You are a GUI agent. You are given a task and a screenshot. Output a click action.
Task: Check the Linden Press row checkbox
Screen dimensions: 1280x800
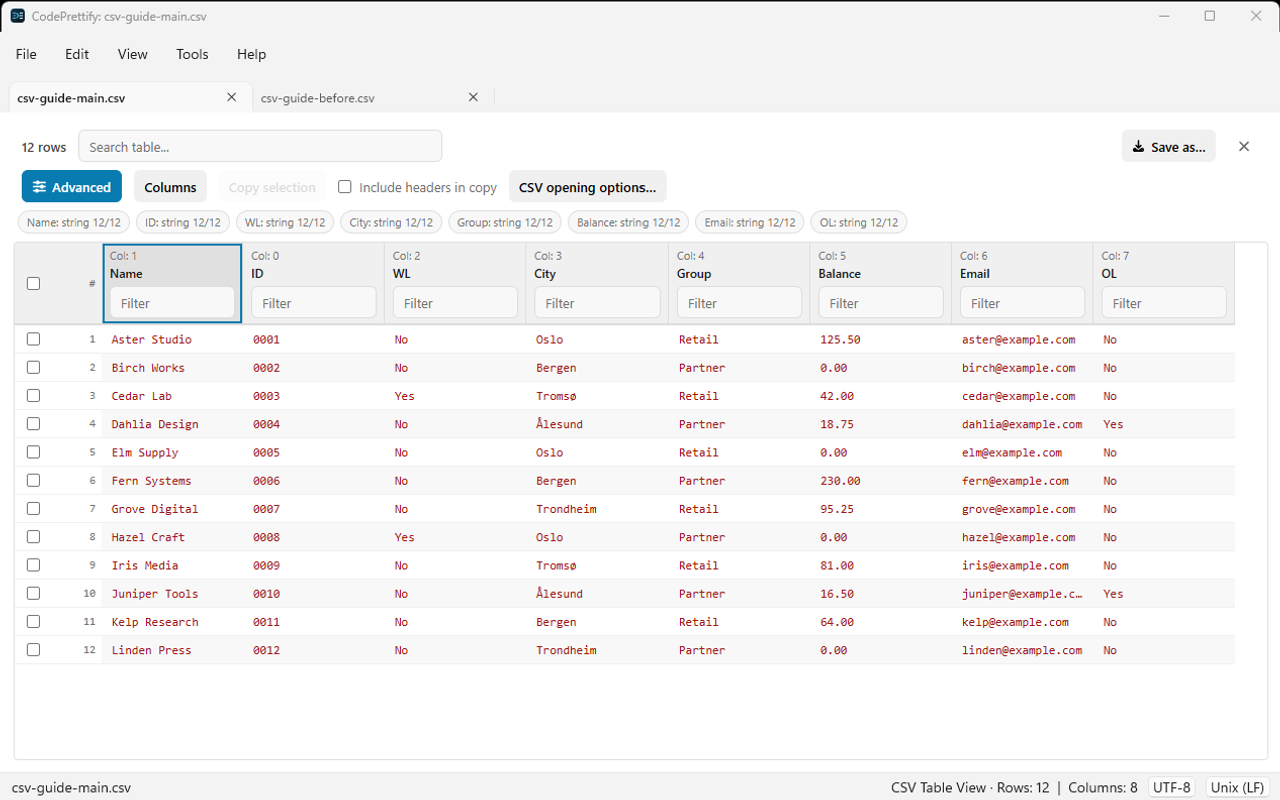33,649
